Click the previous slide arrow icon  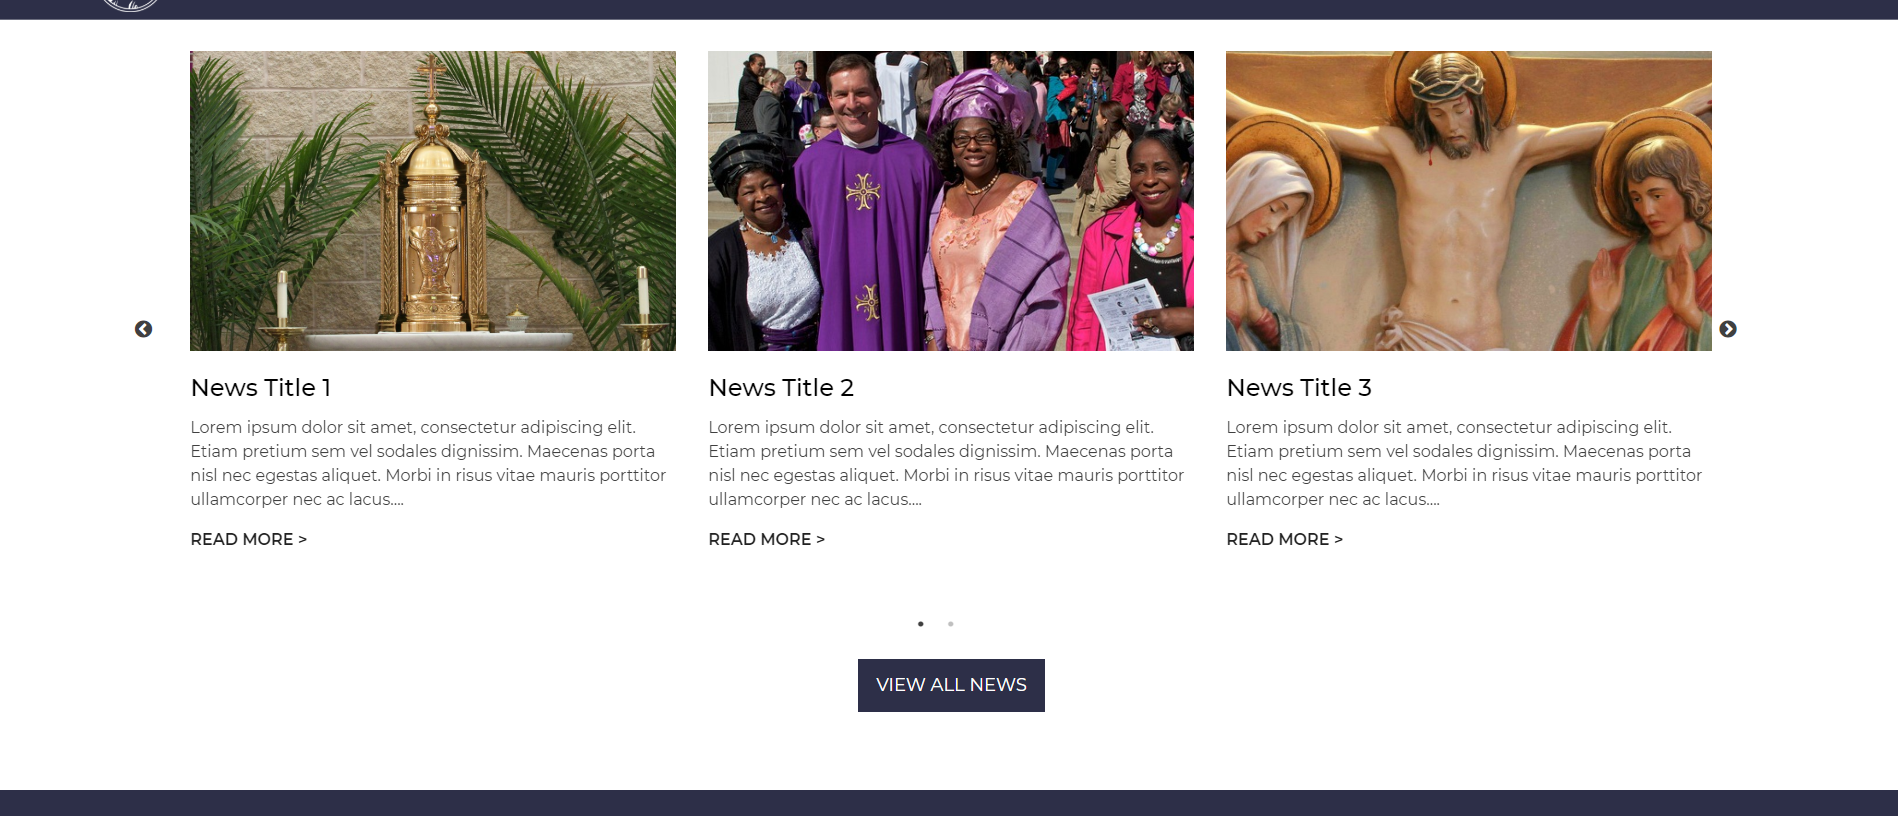click(144, 329)
